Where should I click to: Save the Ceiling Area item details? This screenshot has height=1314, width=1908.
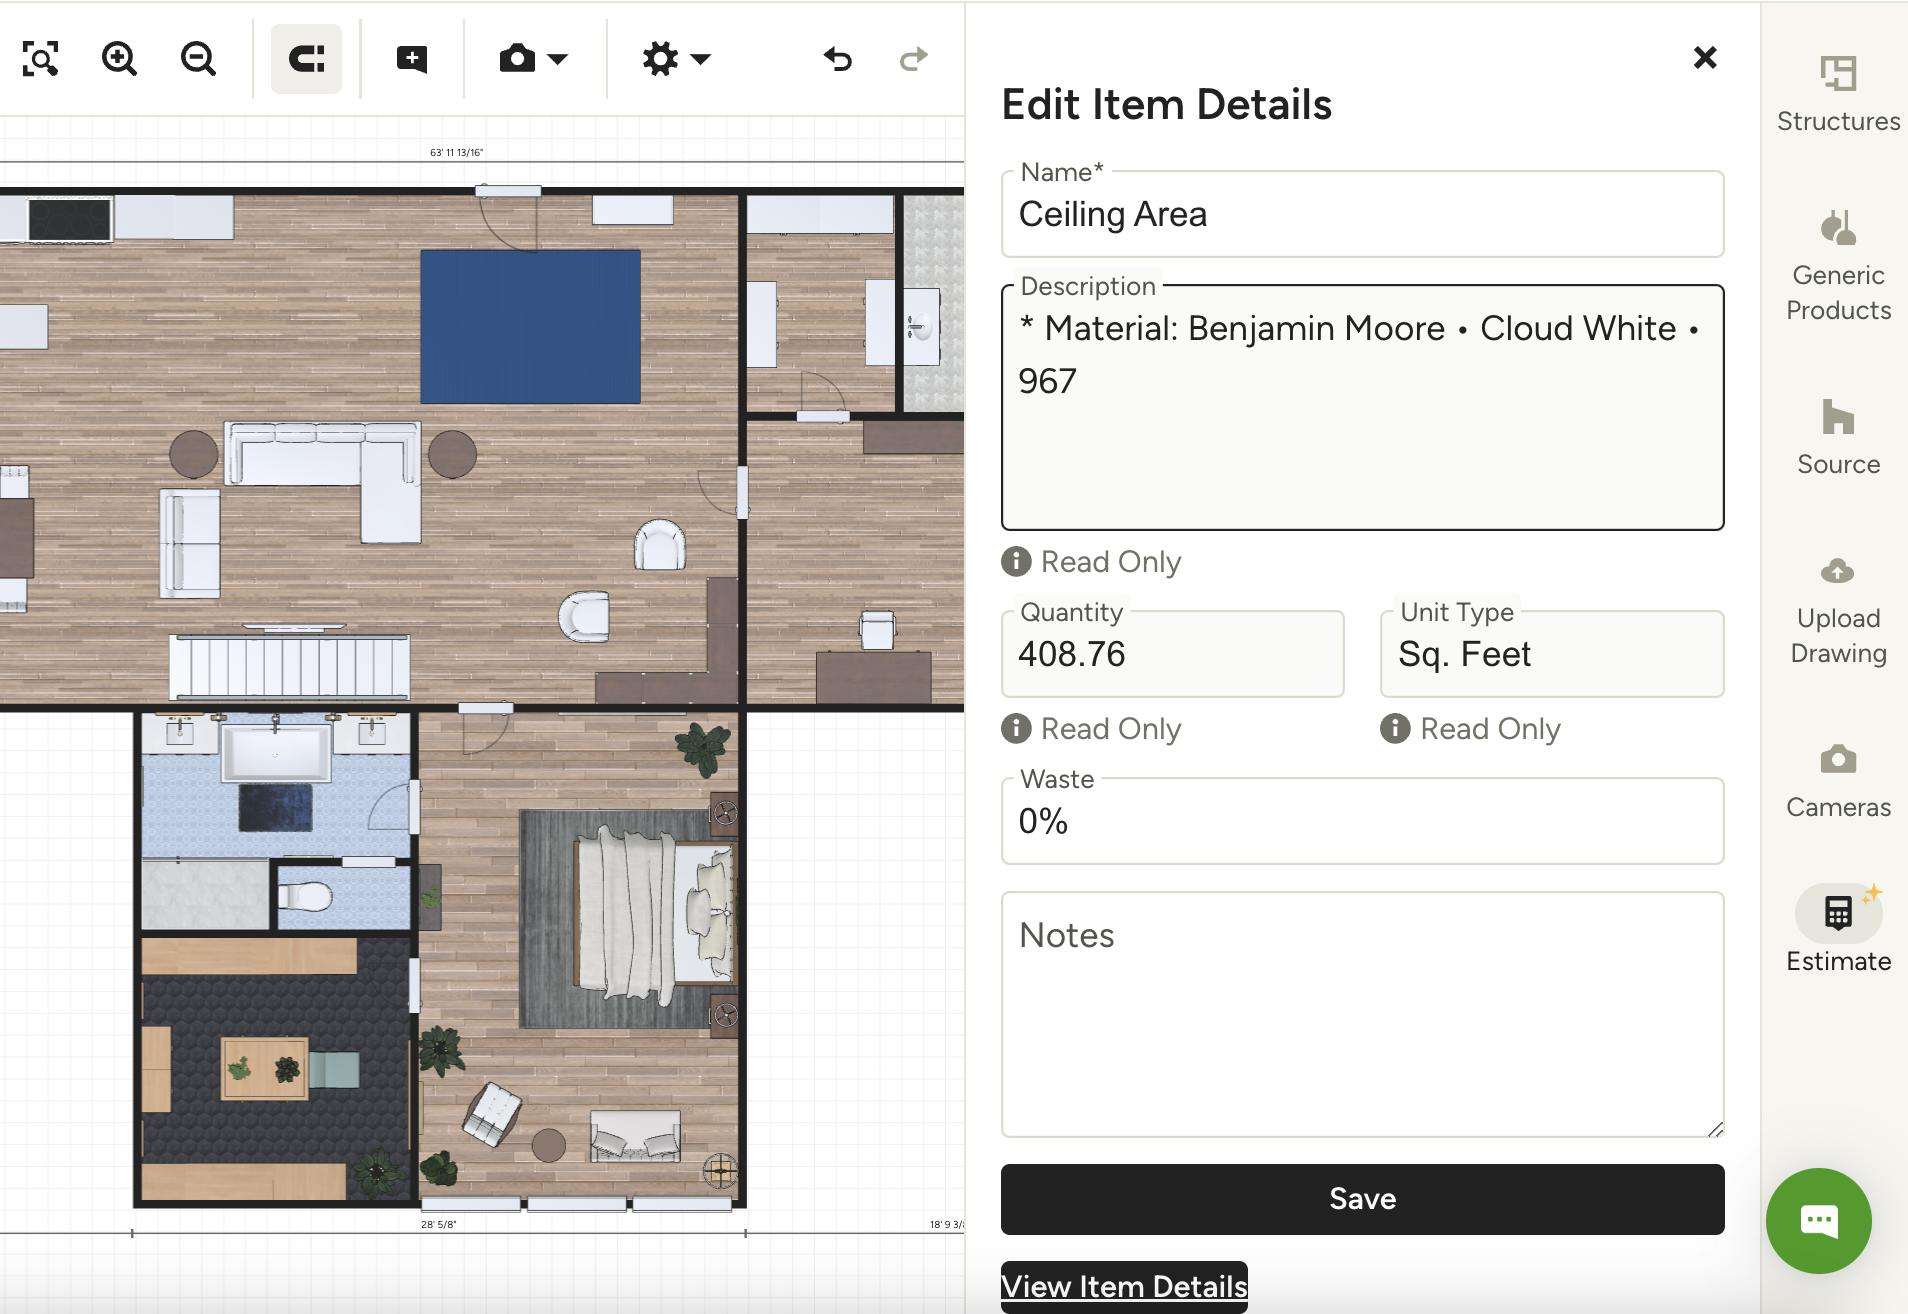point(1362,1198)
